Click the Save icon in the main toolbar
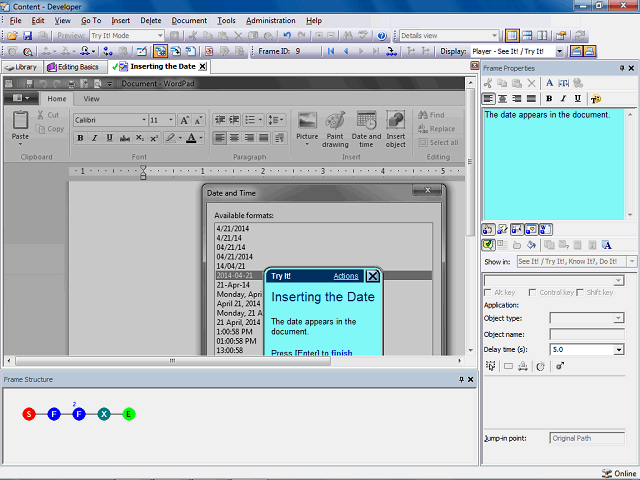The width and height of the screenshot is (640, 480). point(27,36)
